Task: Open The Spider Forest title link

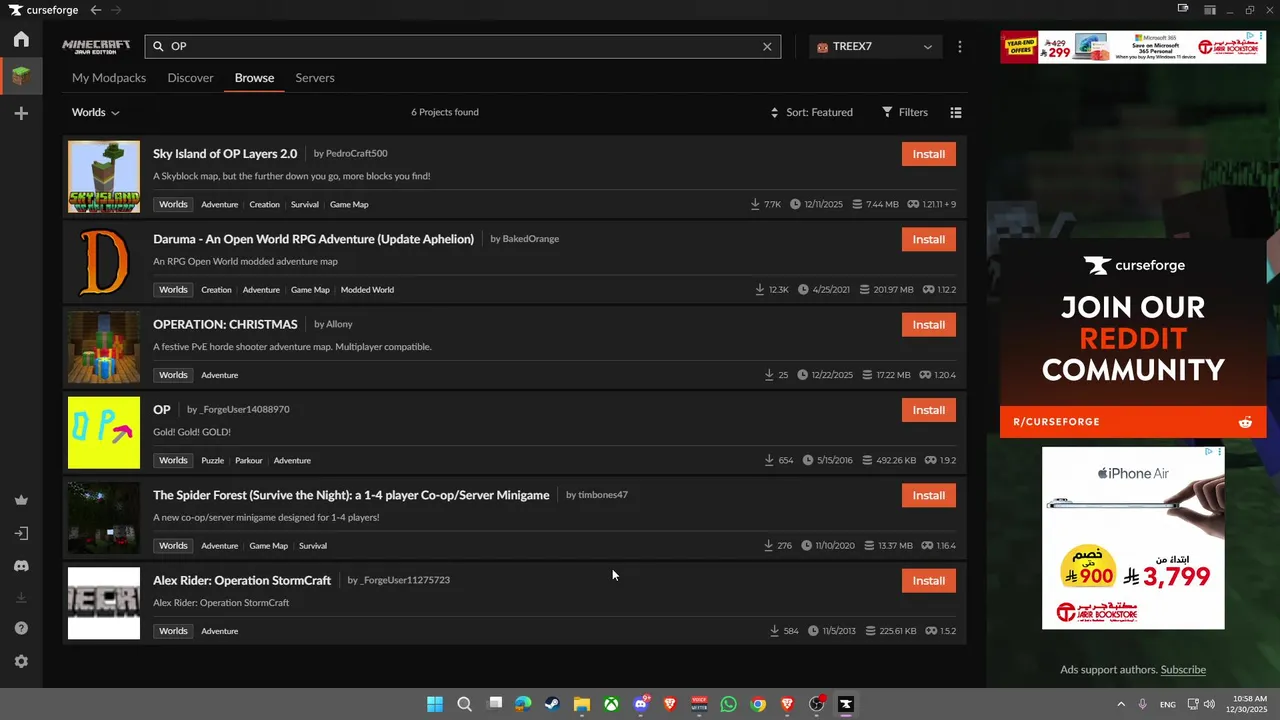Action: coord(351,495)
